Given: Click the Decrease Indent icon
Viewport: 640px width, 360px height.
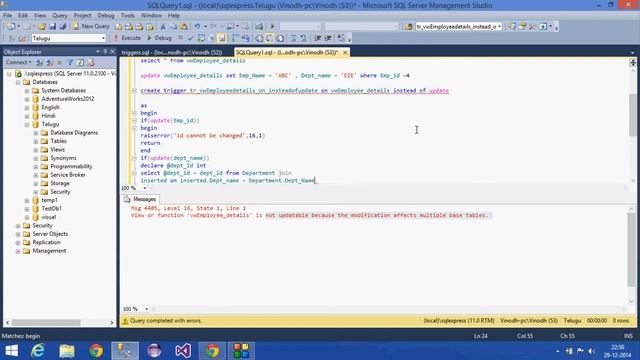Looking at the screenshot, I should click(317, 38).
